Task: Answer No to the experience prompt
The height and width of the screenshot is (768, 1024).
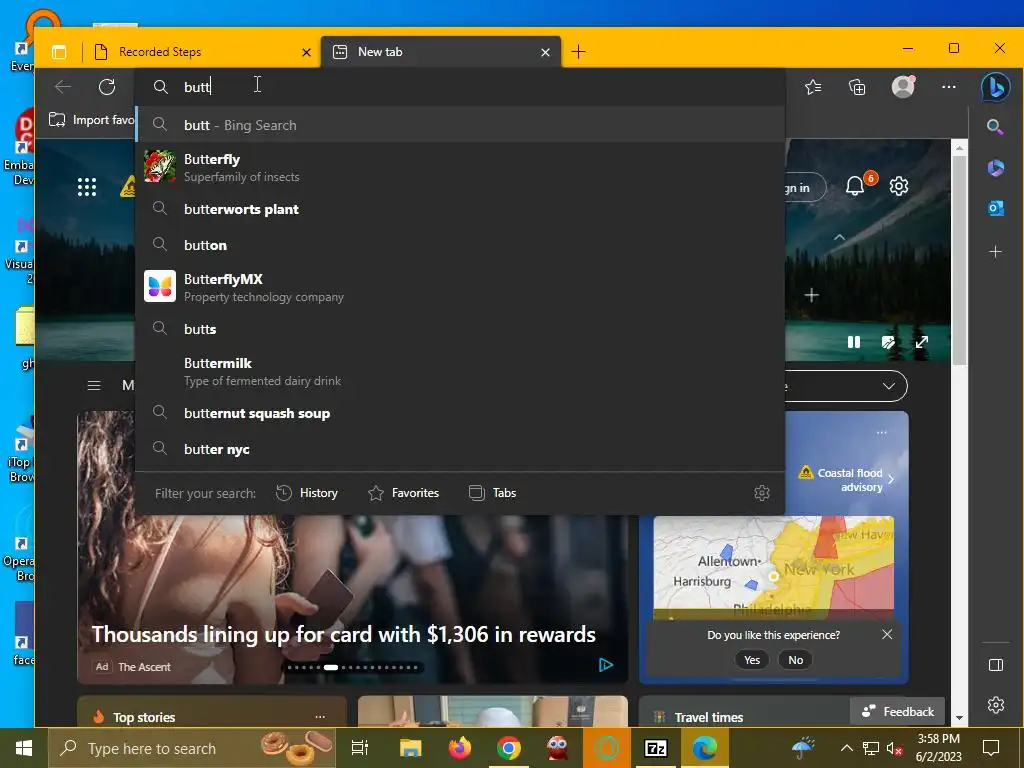Action: pyautogui.click(x=795, y=660)
